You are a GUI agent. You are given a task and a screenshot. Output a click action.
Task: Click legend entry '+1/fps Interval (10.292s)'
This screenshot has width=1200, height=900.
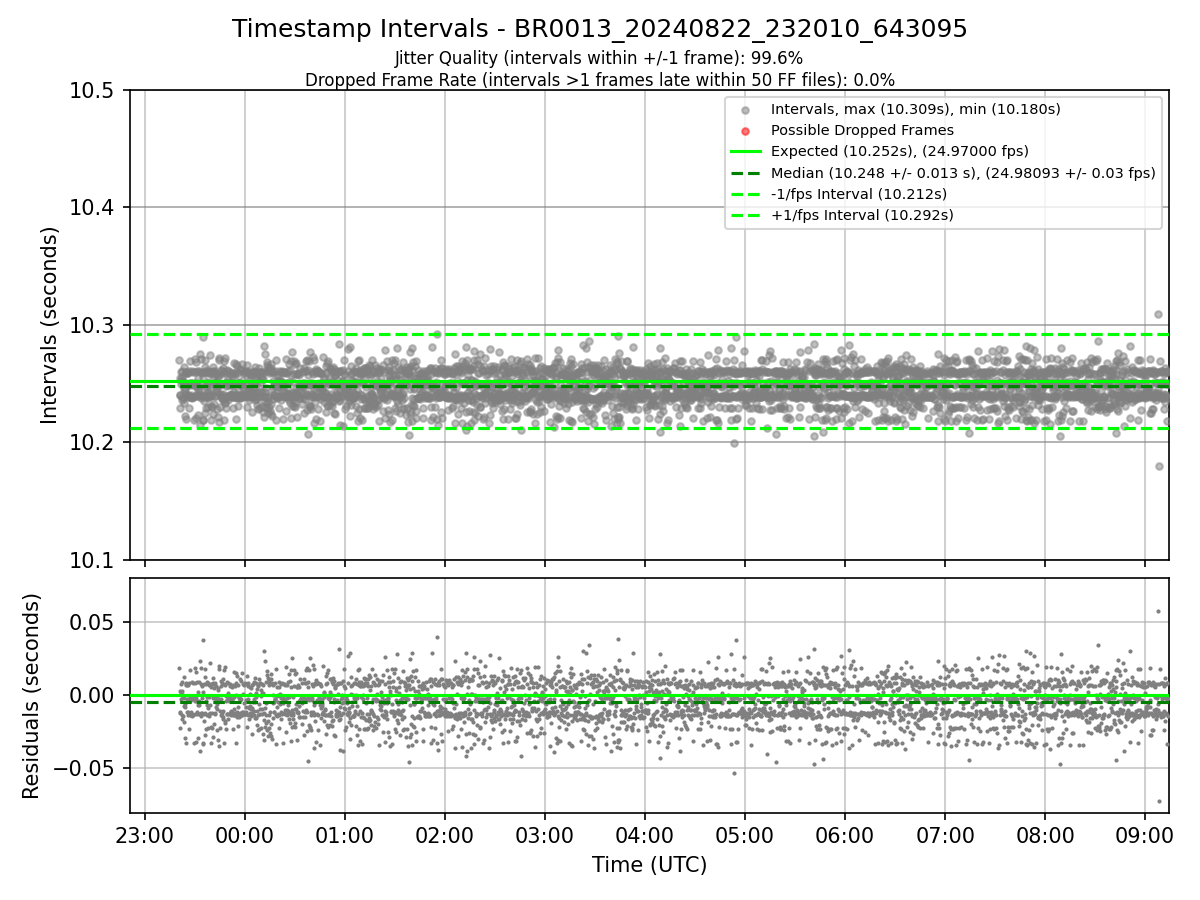(862, 215)
